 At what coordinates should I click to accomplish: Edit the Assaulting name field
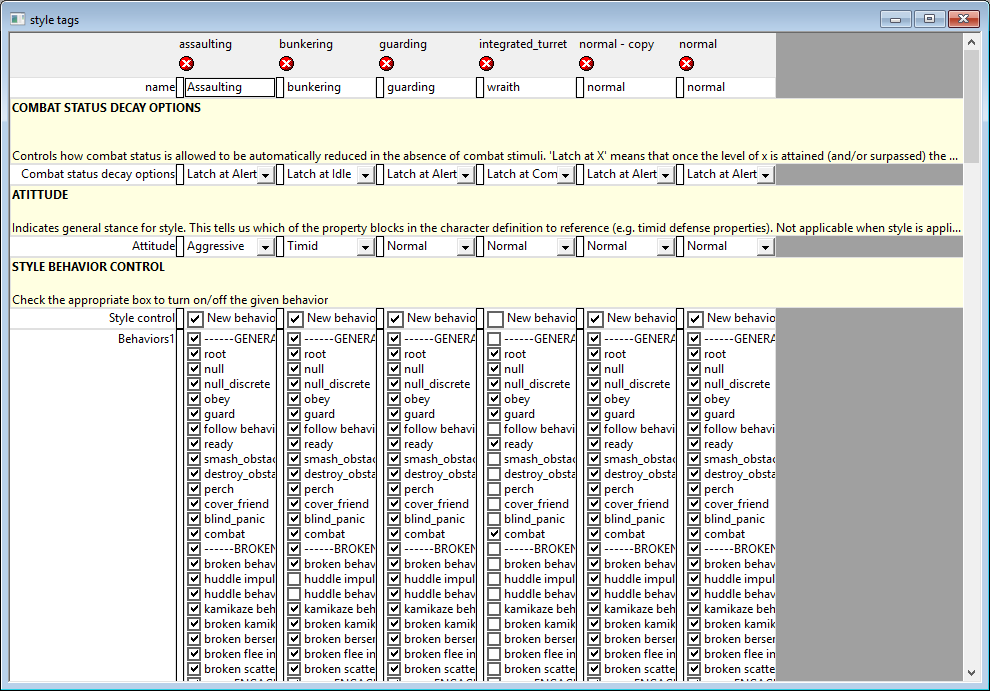(x=230, y=87)
